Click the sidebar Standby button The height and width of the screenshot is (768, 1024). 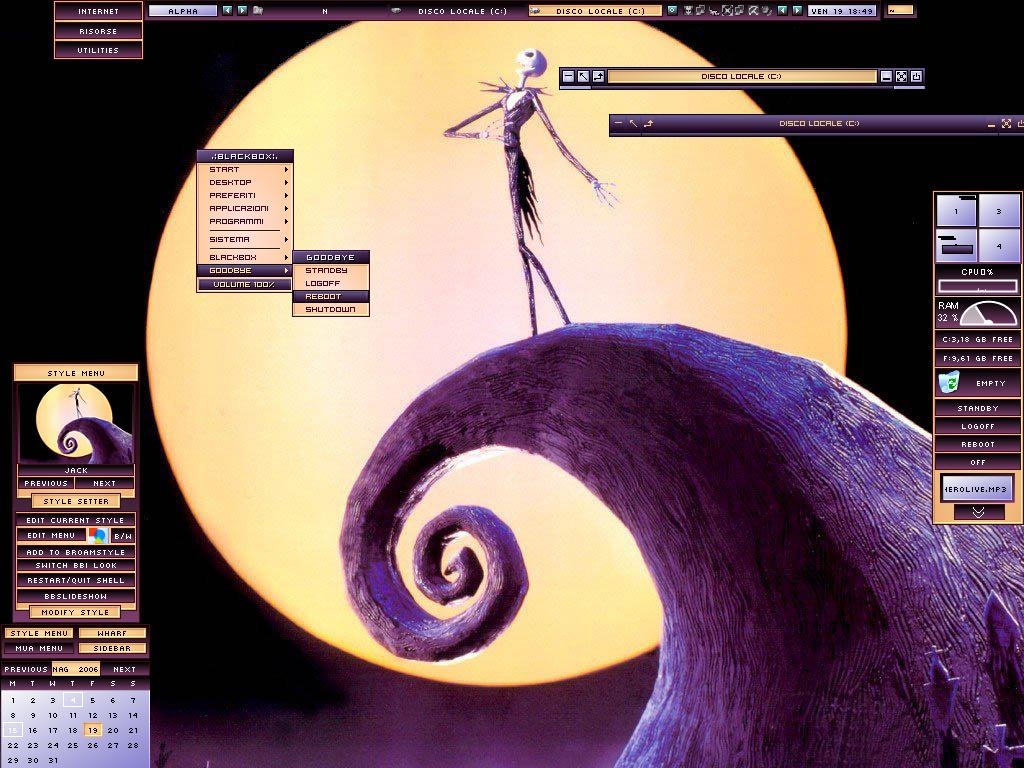(x=978, y=408)
